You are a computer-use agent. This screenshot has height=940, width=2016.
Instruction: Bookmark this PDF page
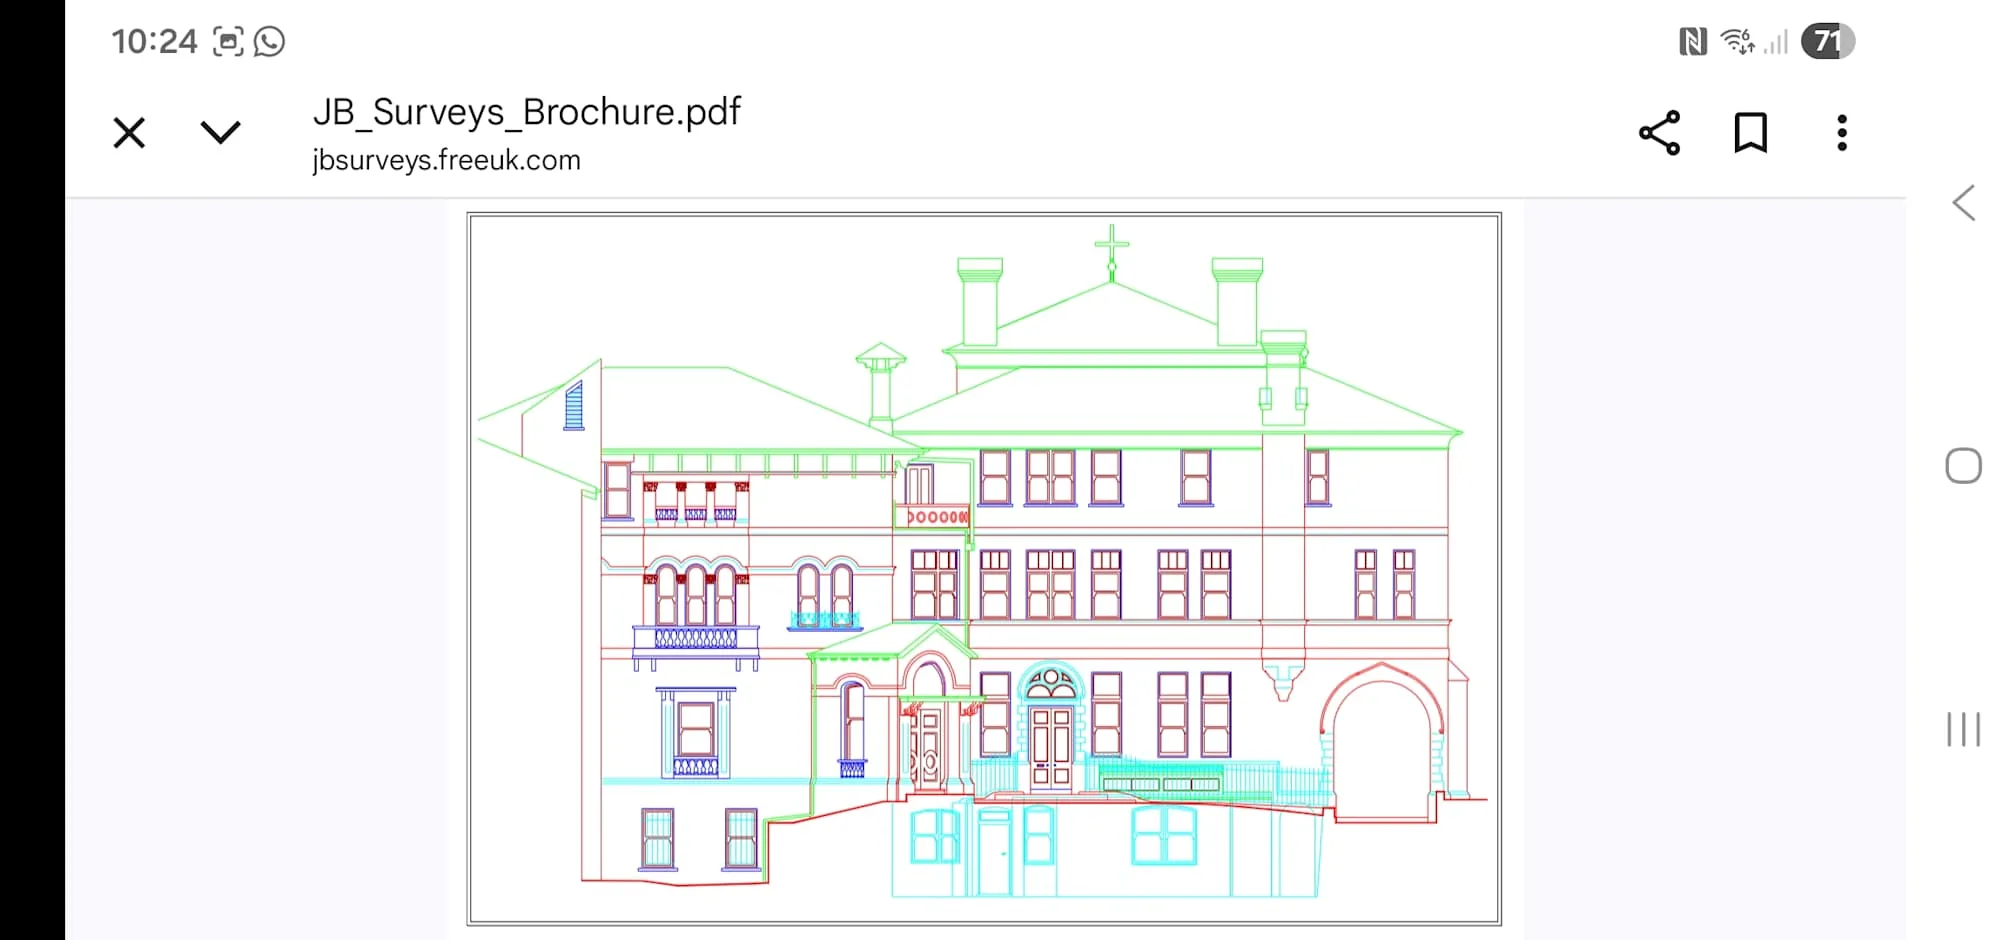[x=1750, y=133]
